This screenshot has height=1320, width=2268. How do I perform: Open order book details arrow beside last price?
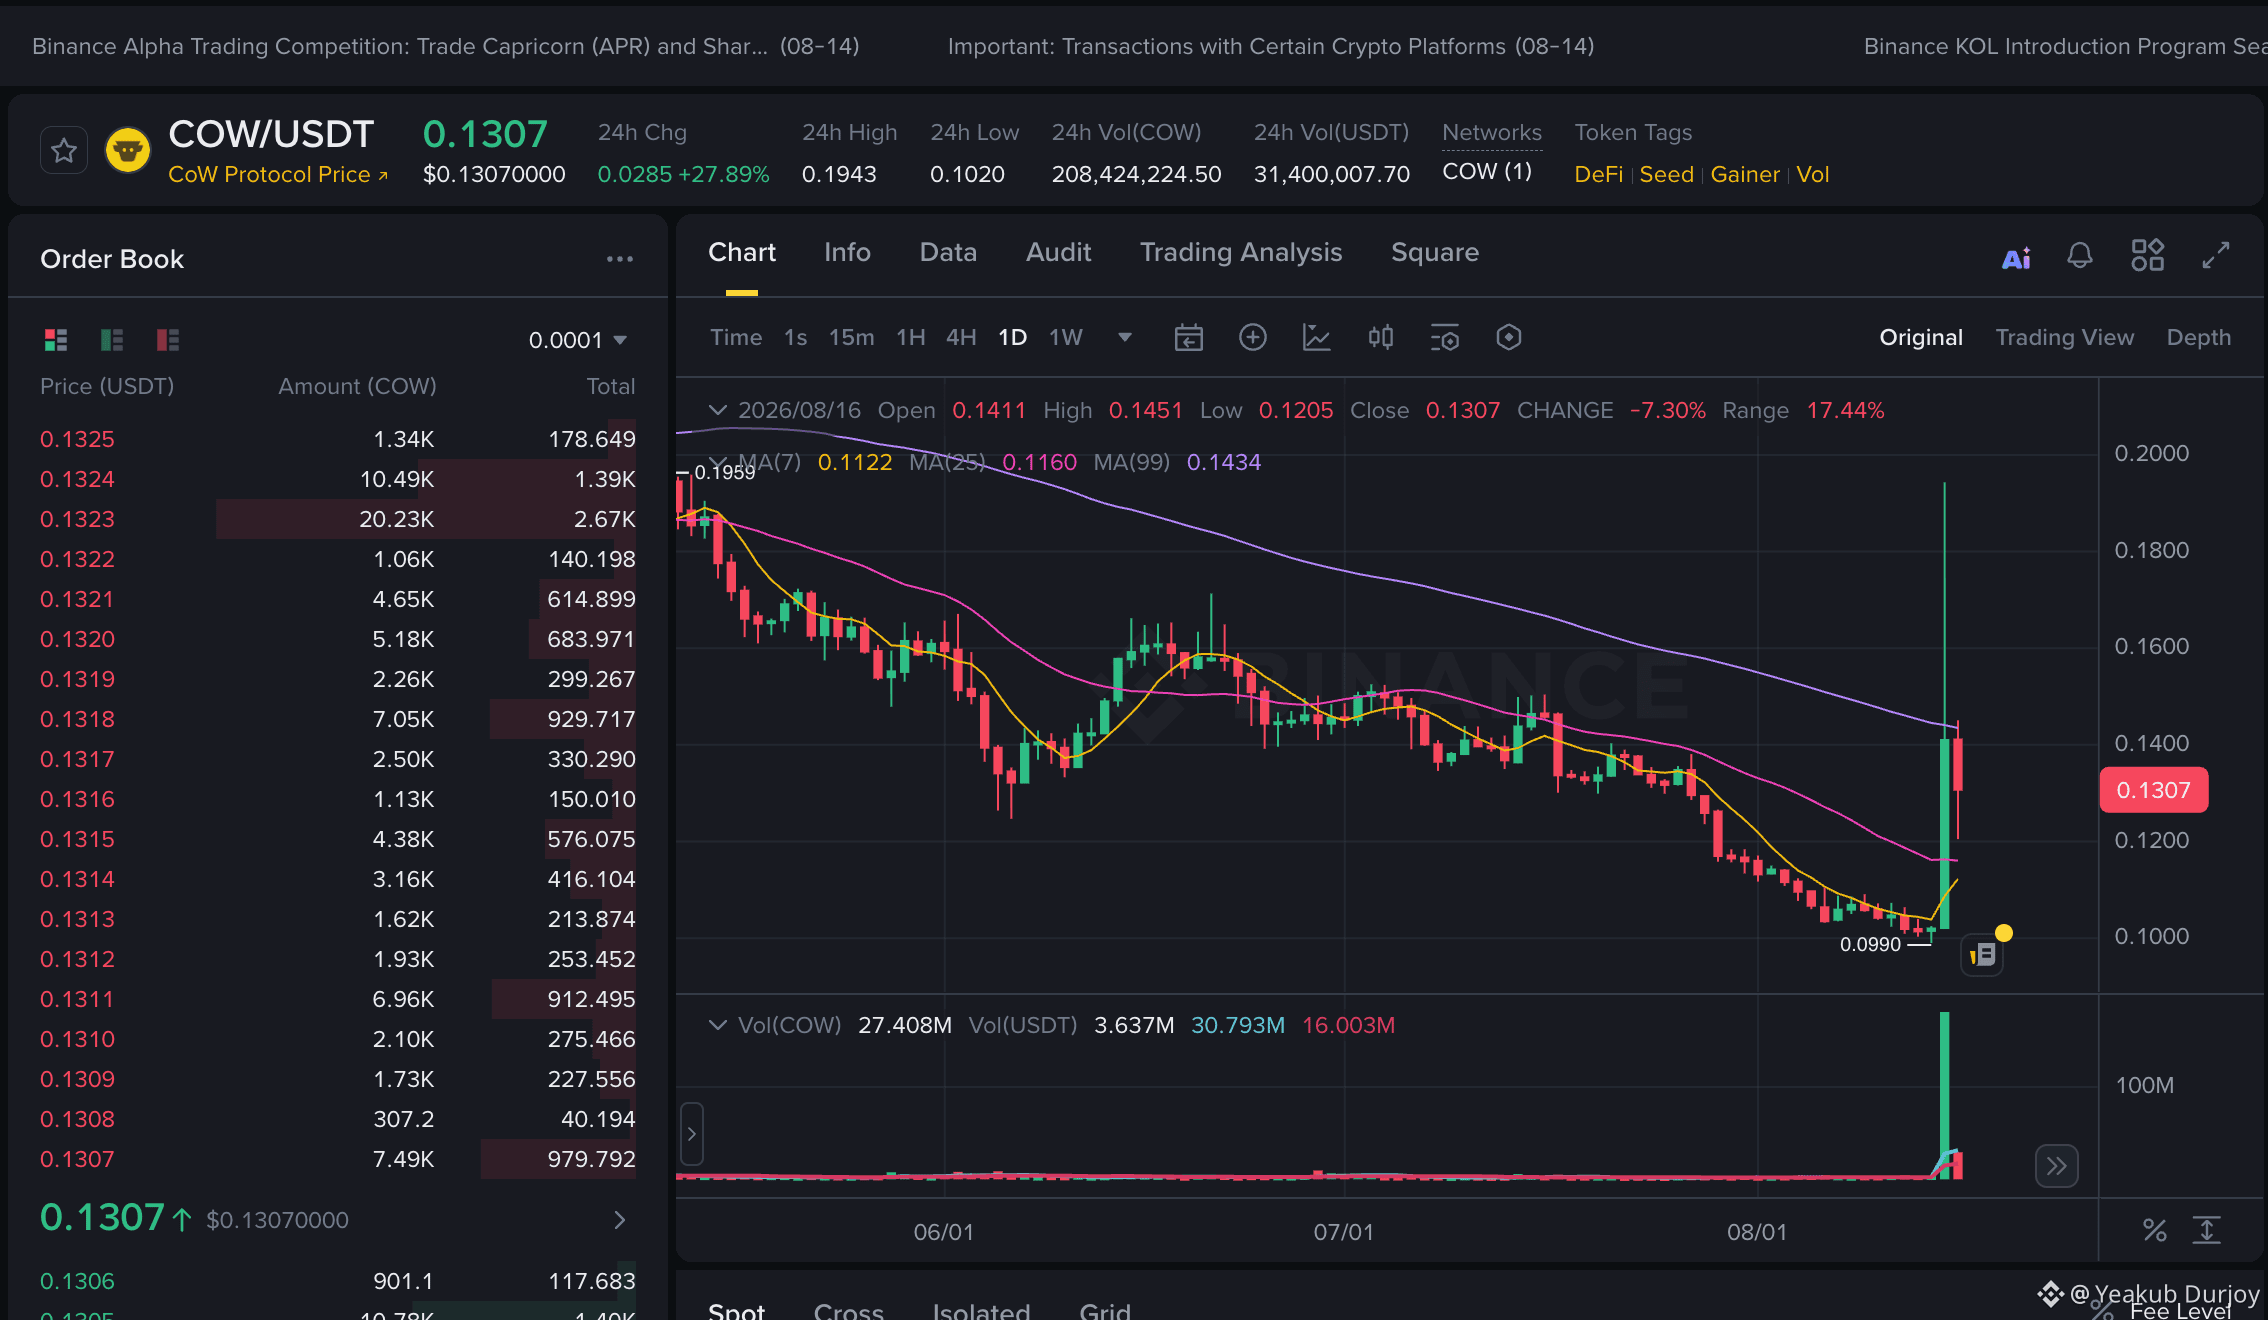pos(620,1220)
